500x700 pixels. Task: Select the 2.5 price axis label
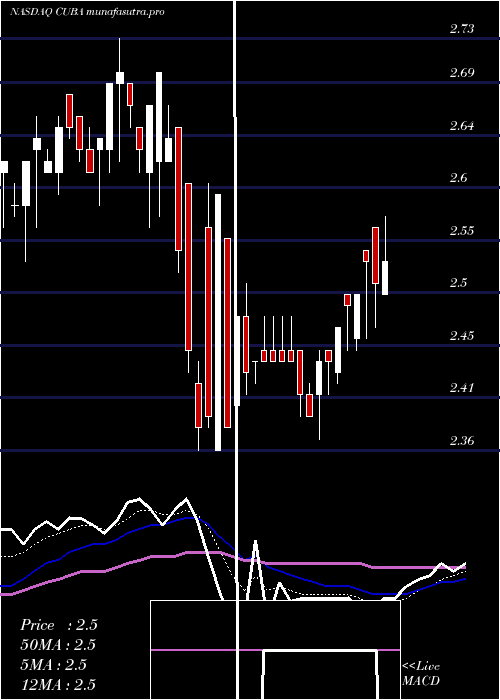click(458, 283)
